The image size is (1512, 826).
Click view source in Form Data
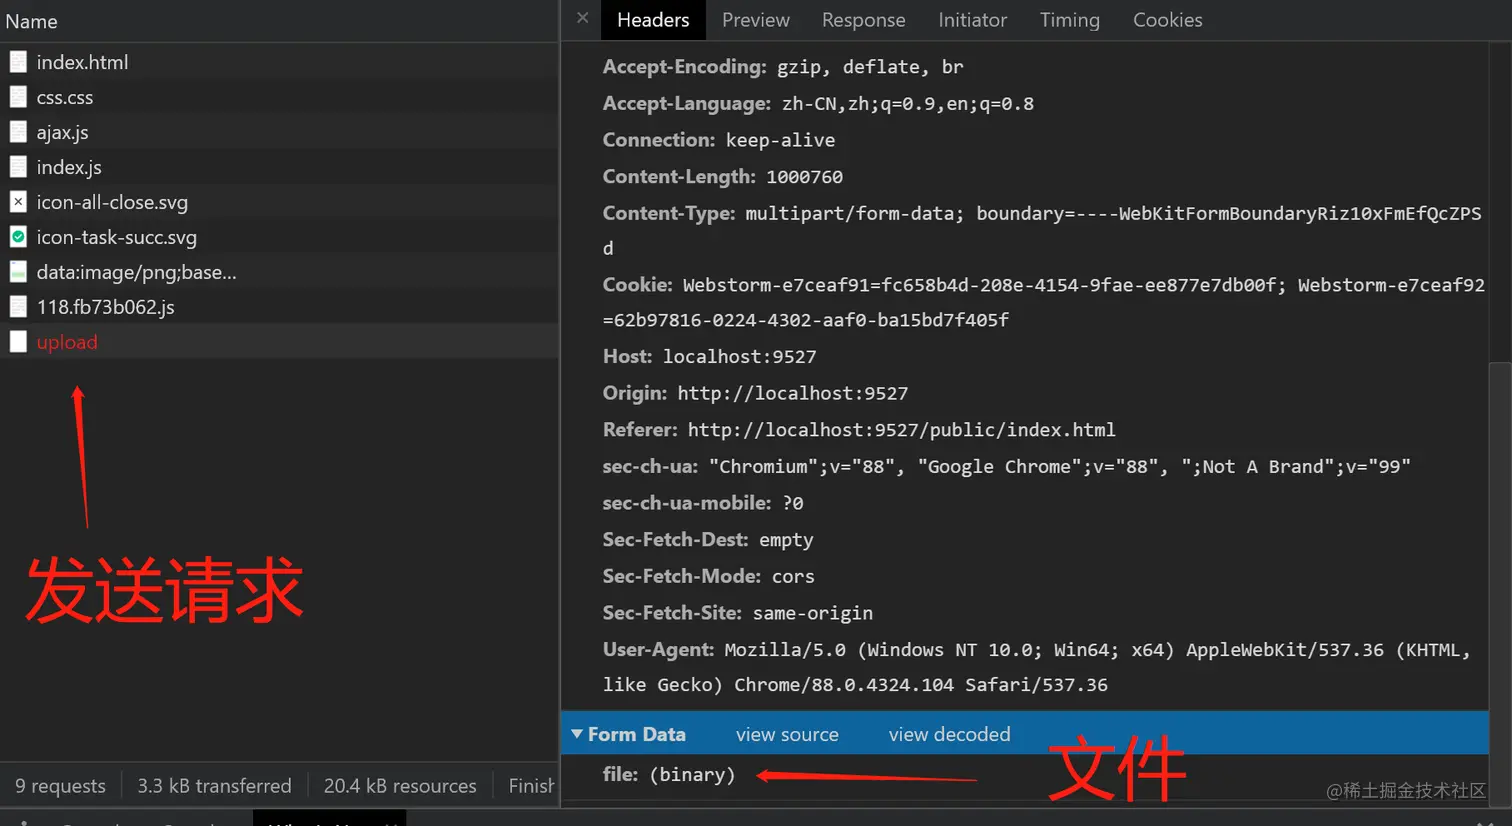click(787, 734)
